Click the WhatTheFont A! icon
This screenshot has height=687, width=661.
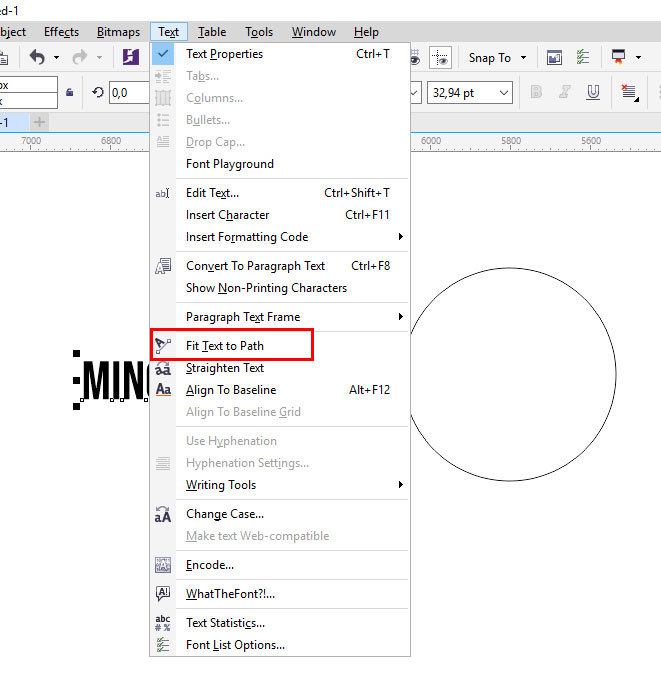click(163, 594)
